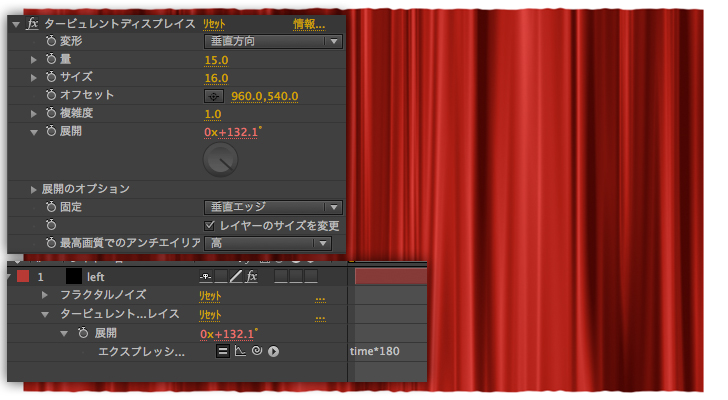728x400 pixels.
Task: Open the 固定 dropdown showing 垂直エッジ
Action: click(273, 207)
